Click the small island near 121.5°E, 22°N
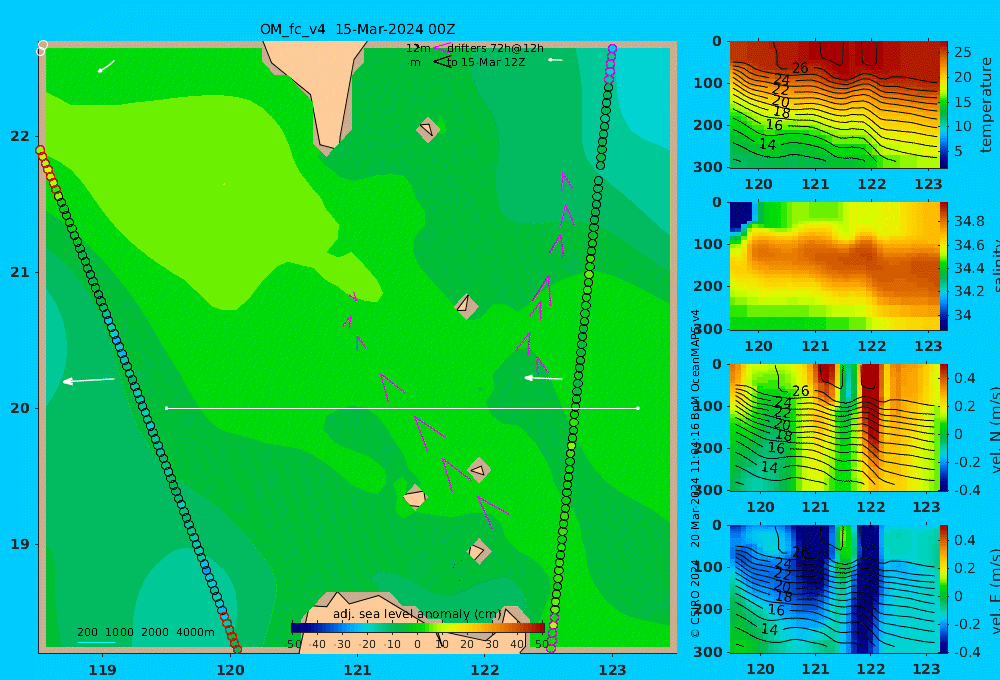Image resolution: width=1000 pixels, height=680 pixels. 428,129
